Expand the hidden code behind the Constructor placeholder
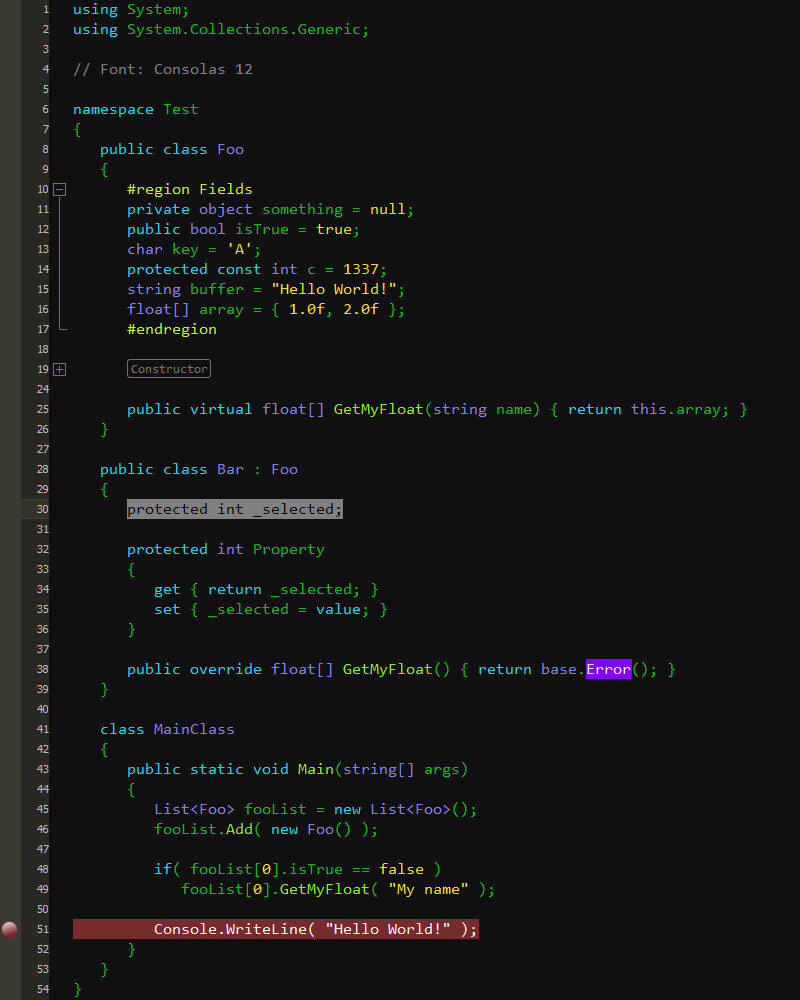 click(x=168, y=368)
